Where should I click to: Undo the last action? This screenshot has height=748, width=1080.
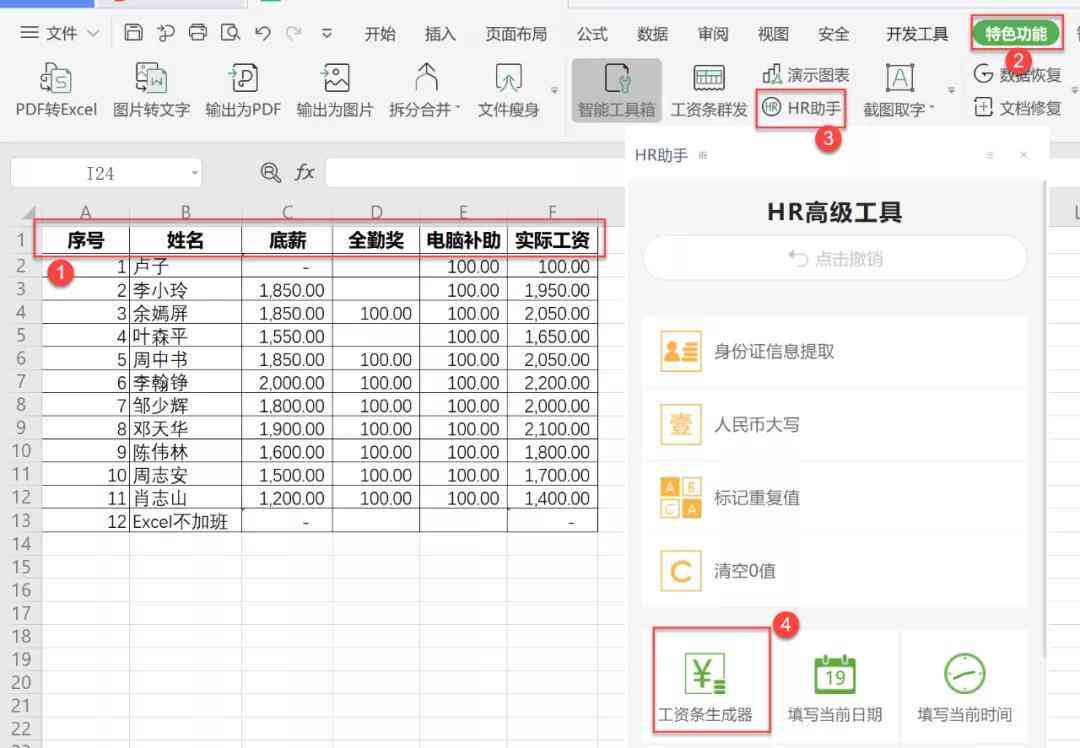point(262,32)
